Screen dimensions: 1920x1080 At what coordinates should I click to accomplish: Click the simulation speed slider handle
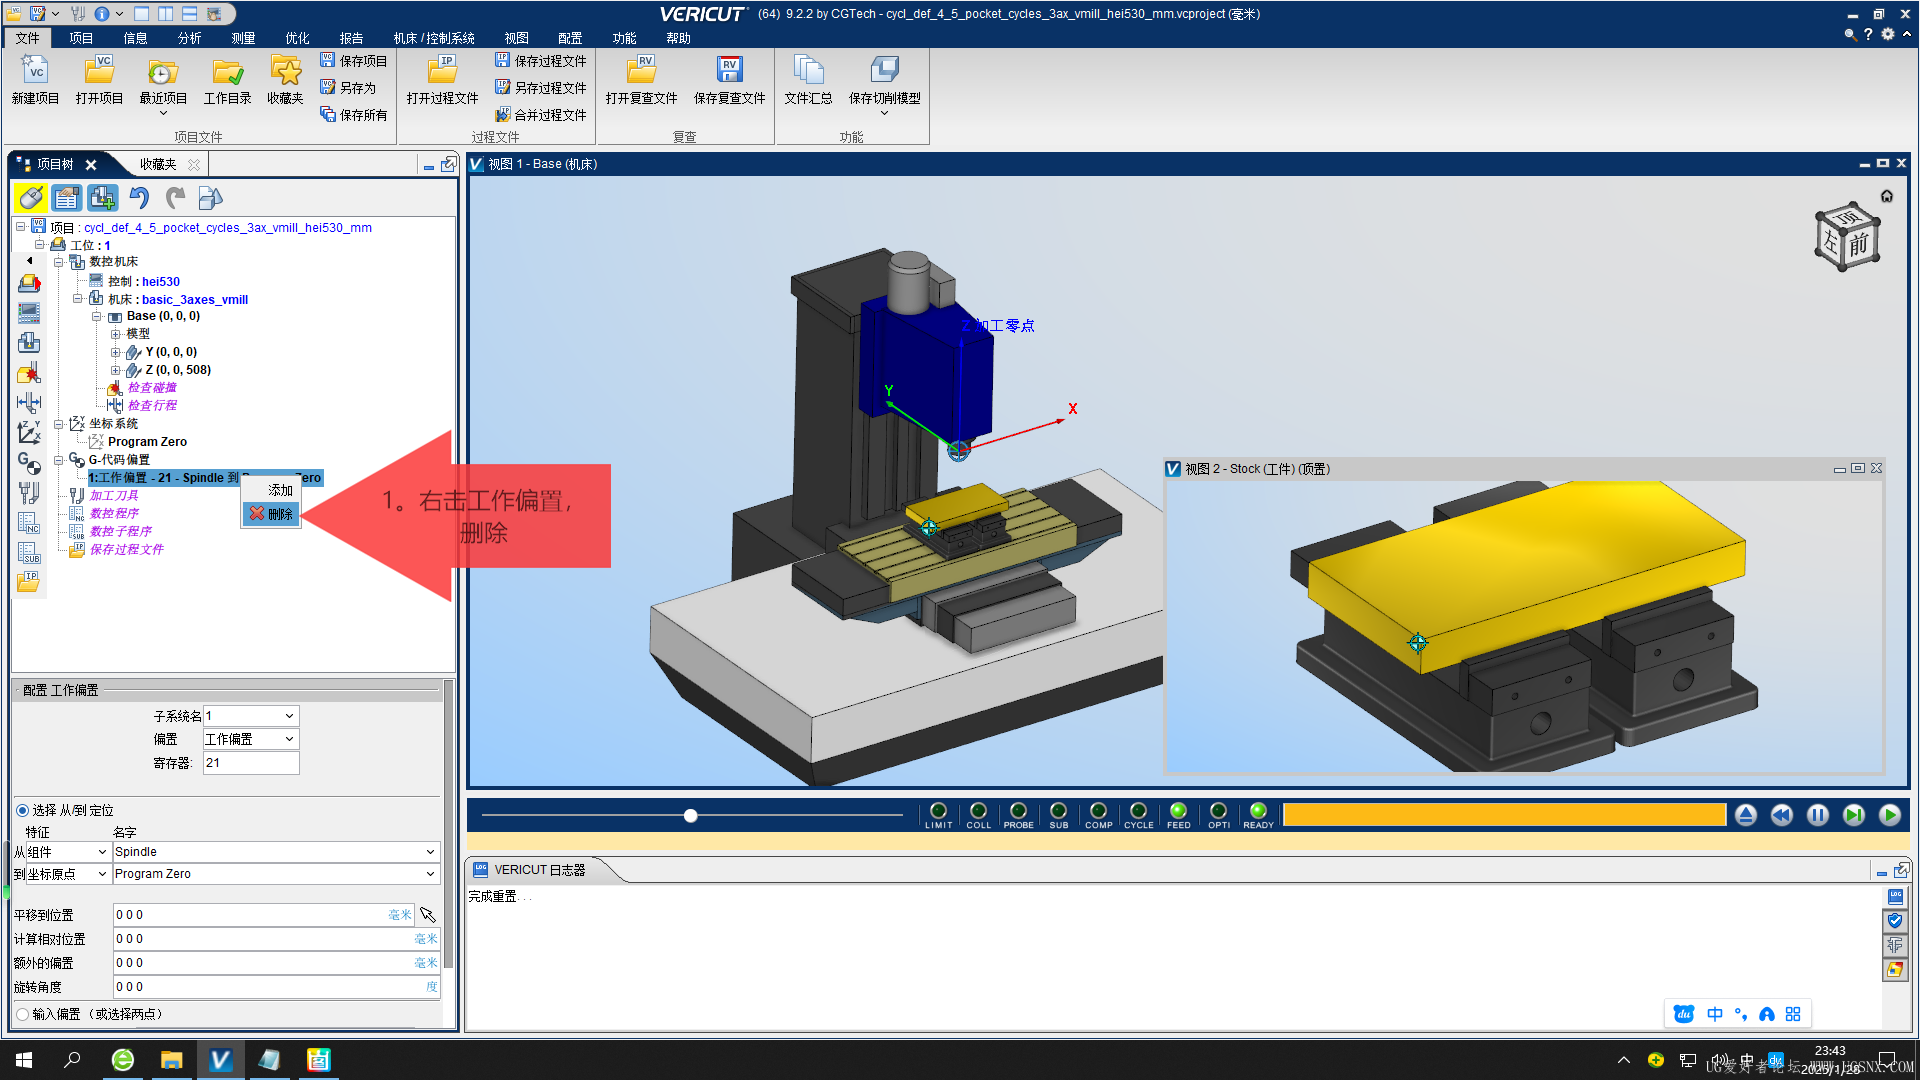click(690, 816)
